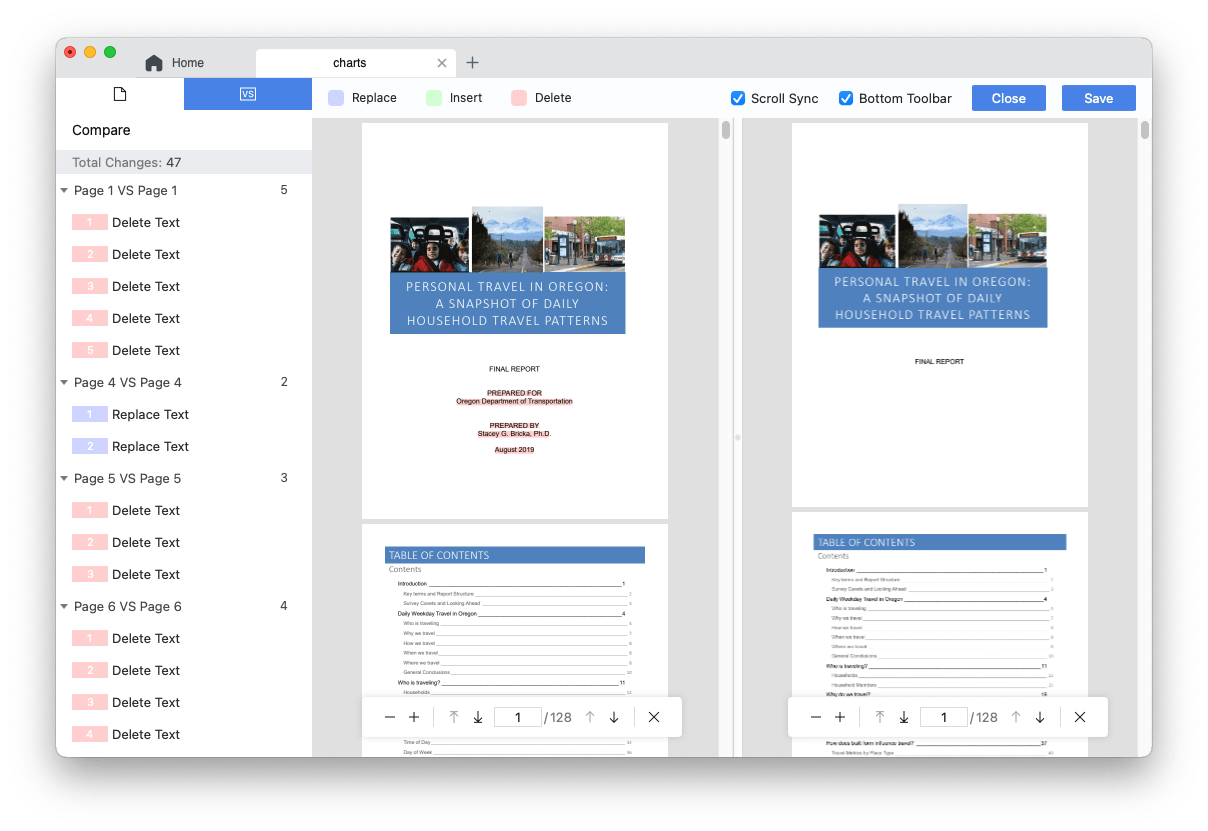
Task: Click the page number input field
Action: pos(518,717)
